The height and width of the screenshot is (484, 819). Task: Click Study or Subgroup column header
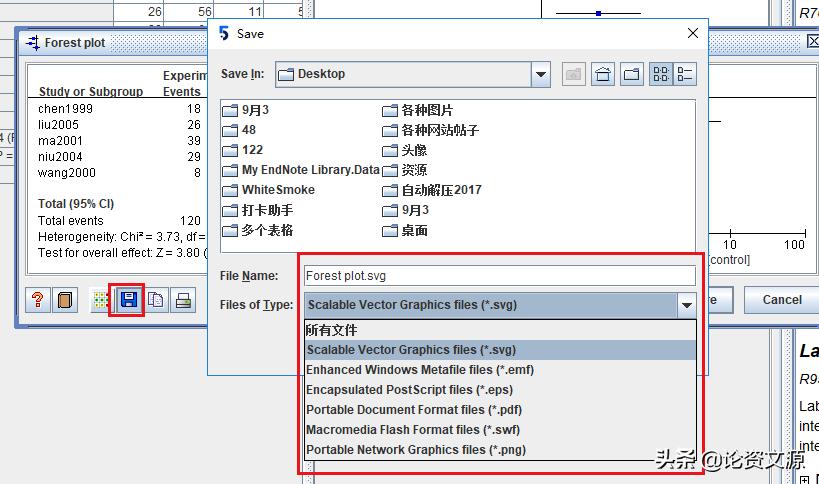[x=91, y=92]
